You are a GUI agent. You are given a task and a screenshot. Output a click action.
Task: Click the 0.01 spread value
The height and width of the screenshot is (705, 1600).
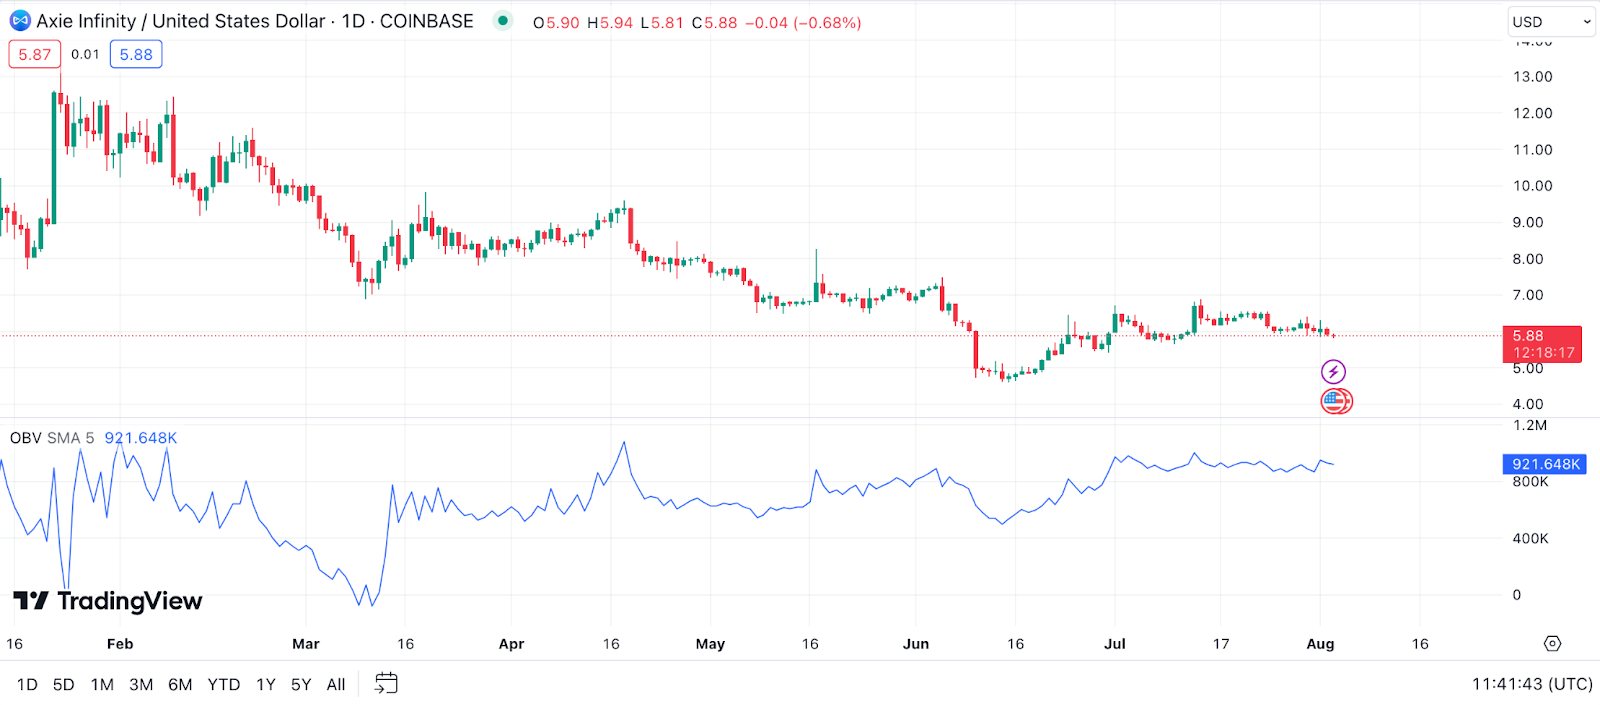(85, 54)
